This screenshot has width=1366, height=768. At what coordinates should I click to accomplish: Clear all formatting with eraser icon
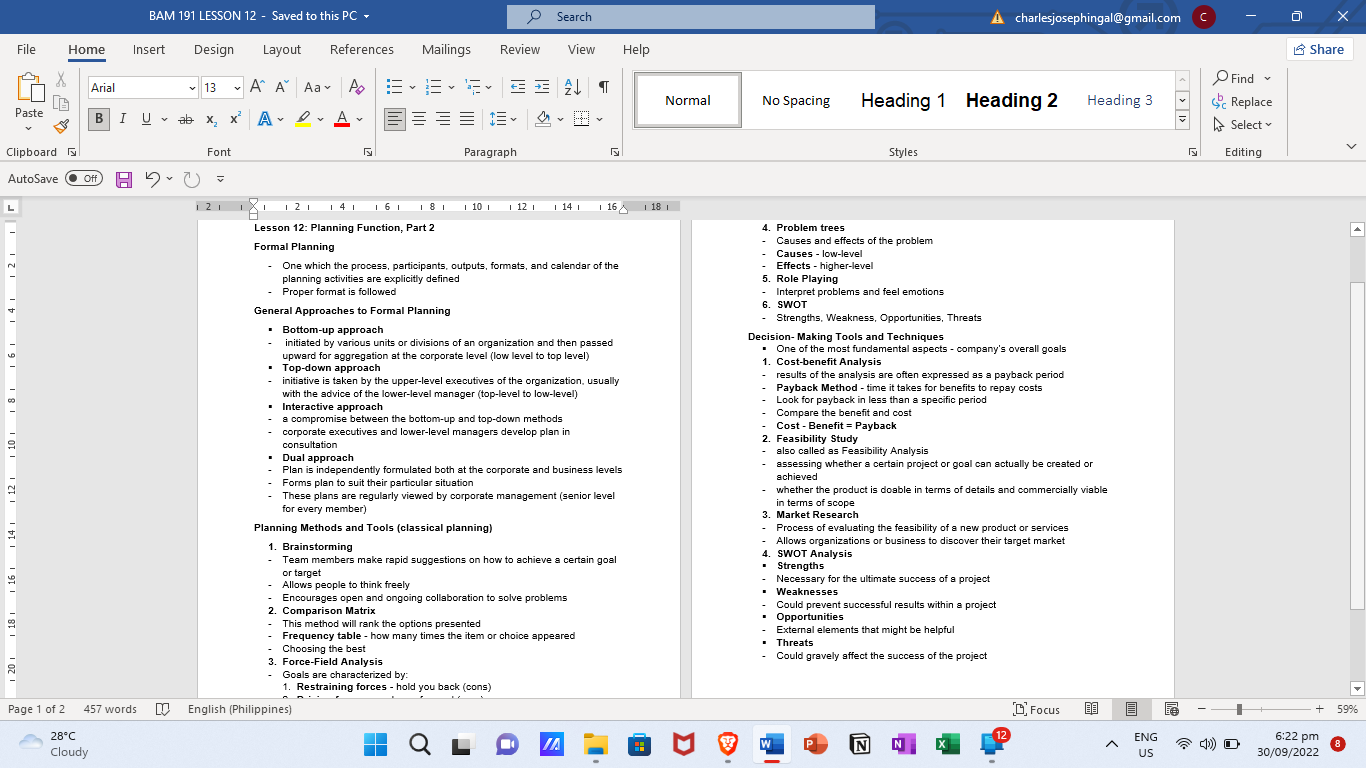(357, 88)
